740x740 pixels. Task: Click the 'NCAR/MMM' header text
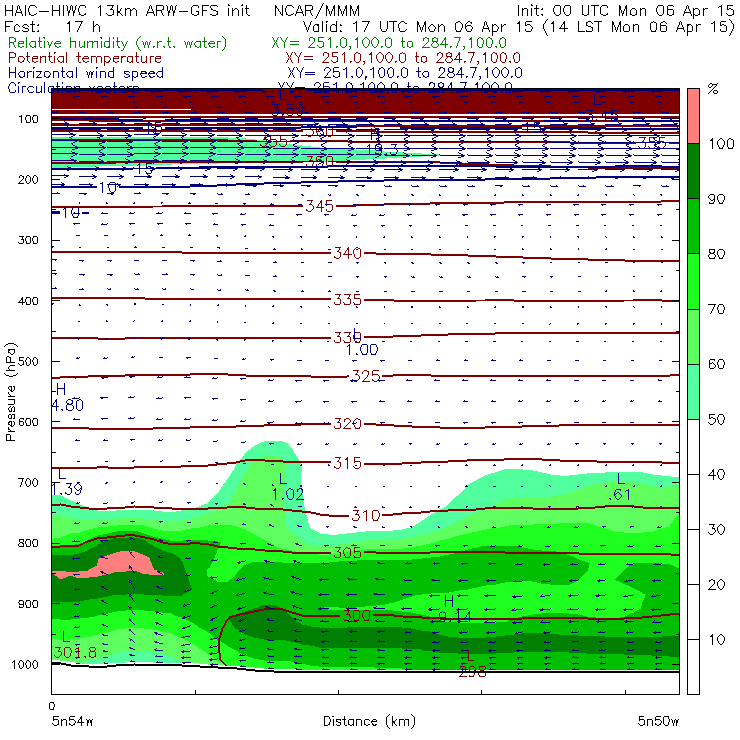[x=317, y=11]
